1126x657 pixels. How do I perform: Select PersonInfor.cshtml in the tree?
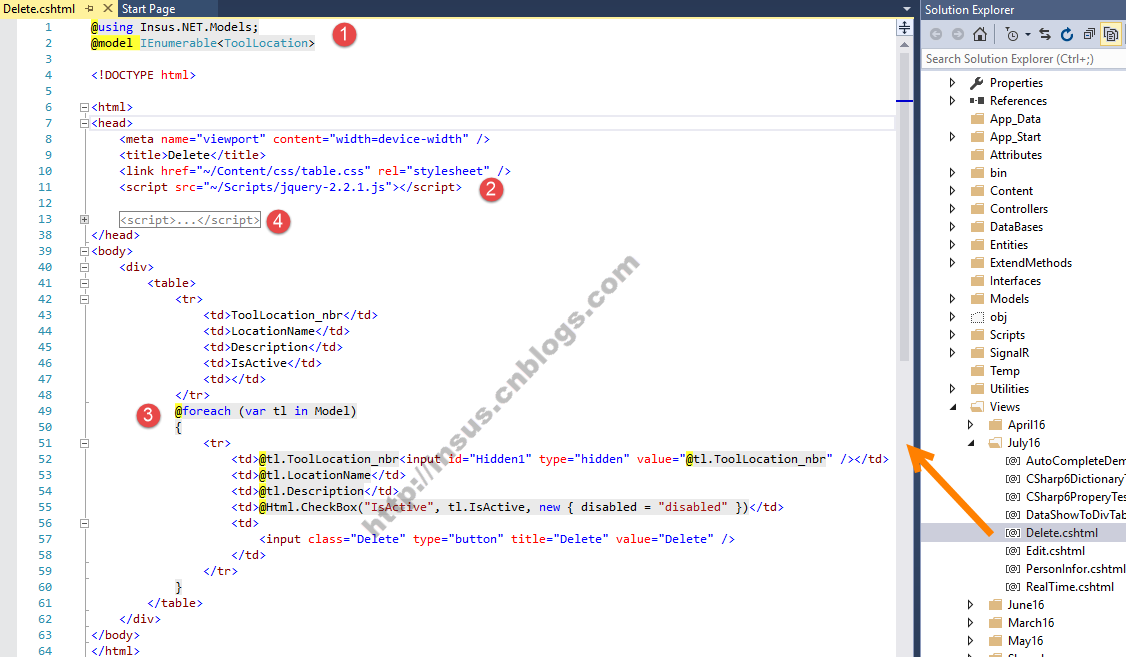1076,569
